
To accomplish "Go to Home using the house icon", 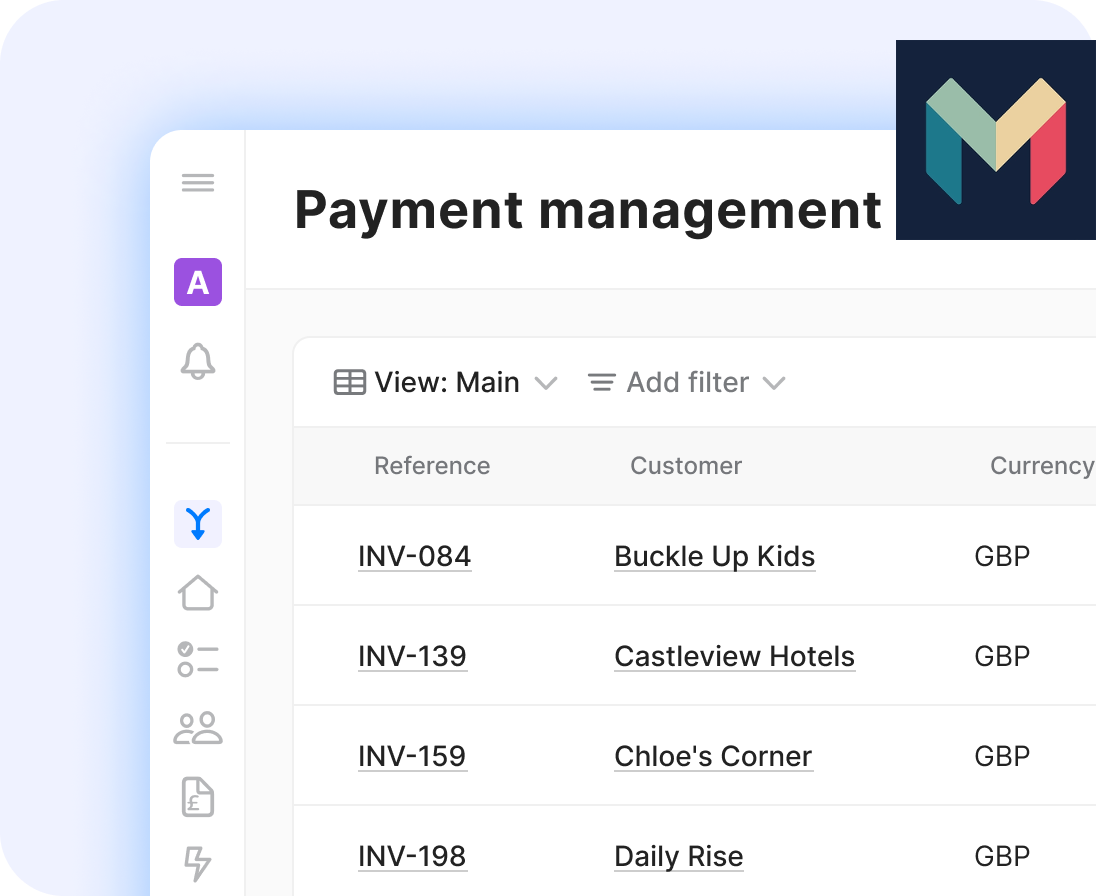I will pos(197,592).
